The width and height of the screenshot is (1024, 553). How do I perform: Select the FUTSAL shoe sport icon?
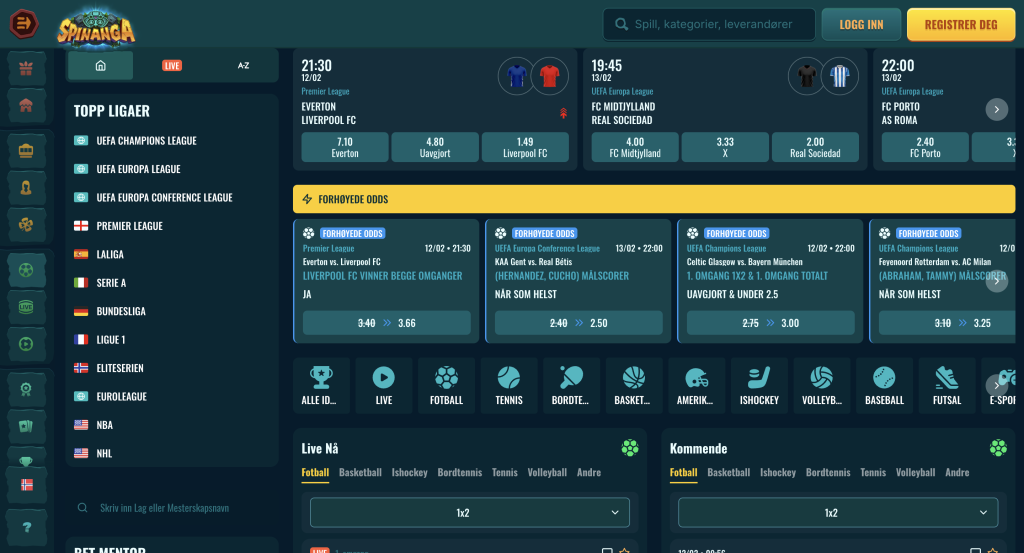[947, 385]
